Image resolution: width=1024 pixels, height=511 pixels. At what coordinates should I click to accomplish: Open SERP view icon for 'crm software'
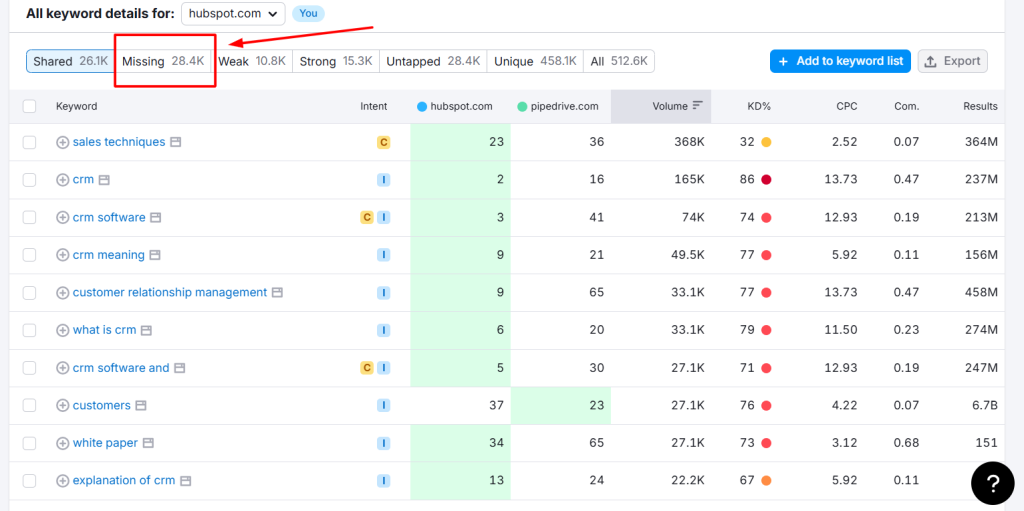155,218
